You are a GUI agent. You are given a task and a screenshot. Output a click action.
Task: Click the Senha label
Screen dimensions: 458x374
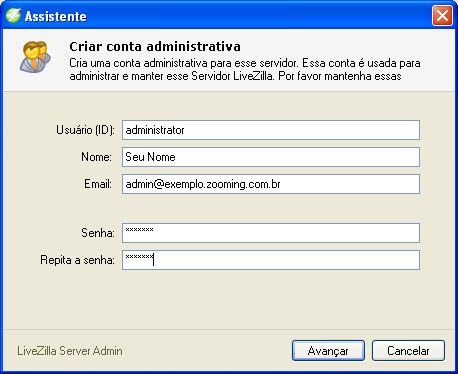pos(98,233)
